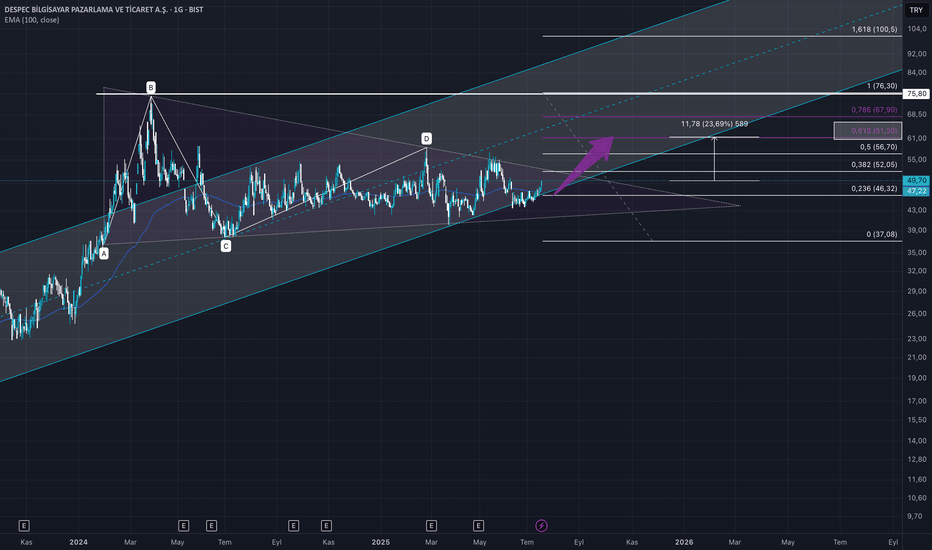The width and height of the screenshot is (932, 550).
Task: Click the 104,0 price scale value
Action: tap(917, 29)
